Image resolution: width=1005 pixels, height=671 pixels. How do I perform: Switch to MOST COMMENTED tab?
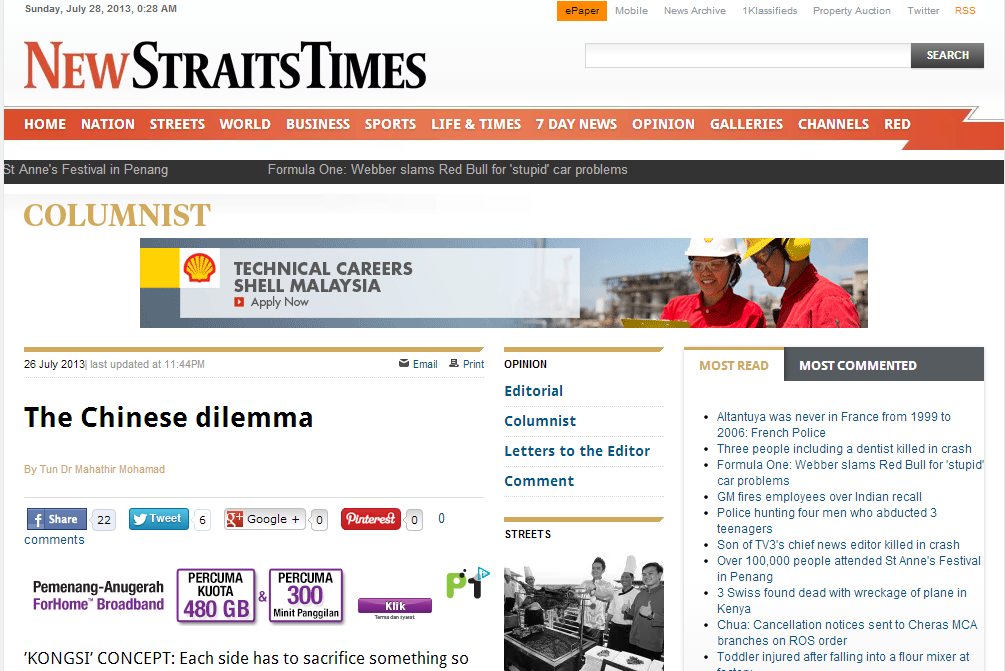pos(858,365)
